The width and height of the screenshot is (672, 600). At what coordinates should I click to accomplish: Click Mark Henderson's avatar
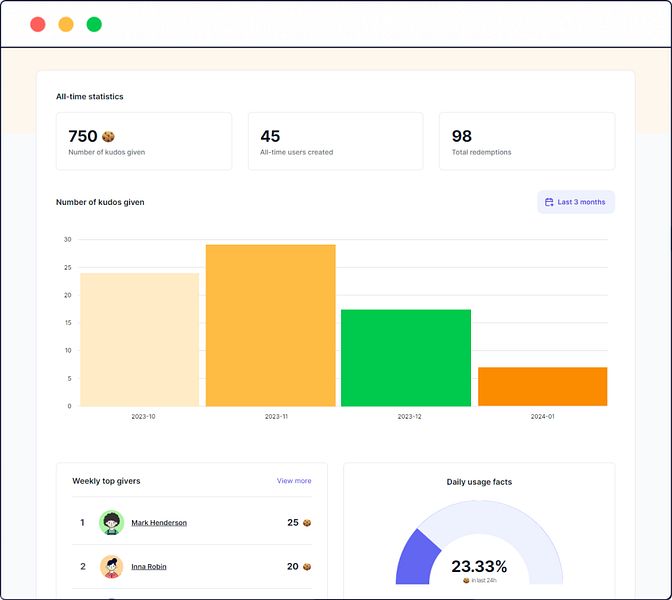tap(111, 522)
